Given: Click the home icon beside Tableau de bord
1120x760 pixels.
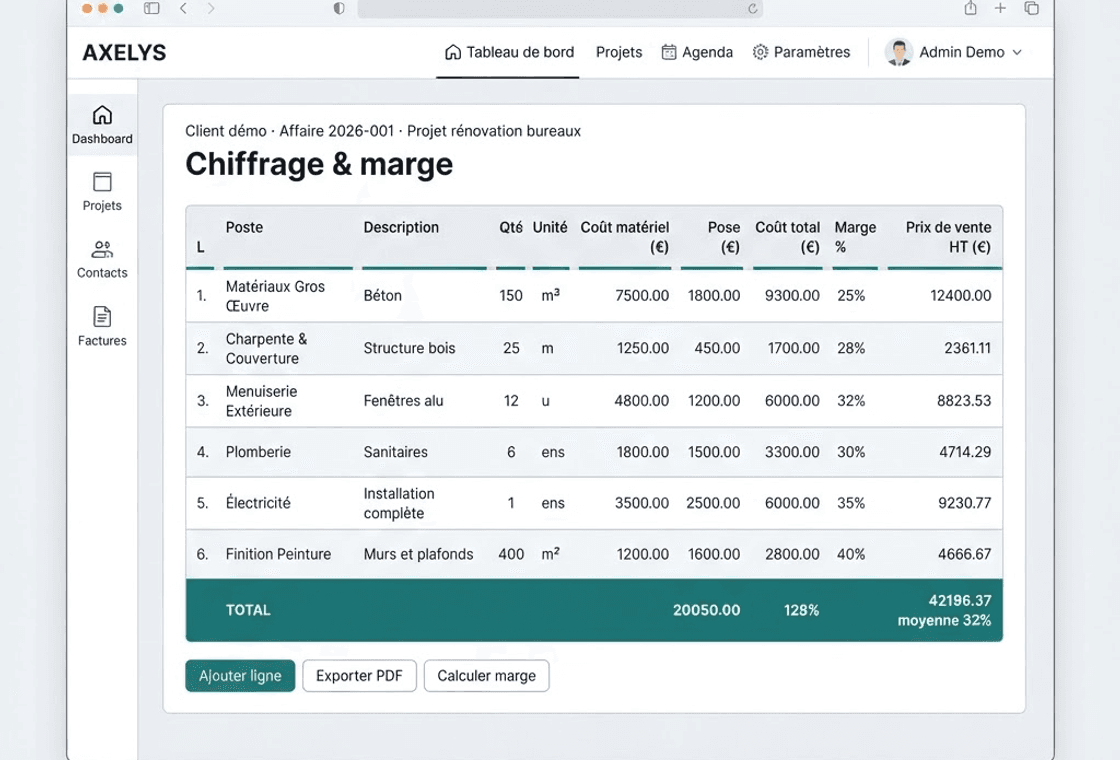Looking at the screenshot, I should [453, 52].
